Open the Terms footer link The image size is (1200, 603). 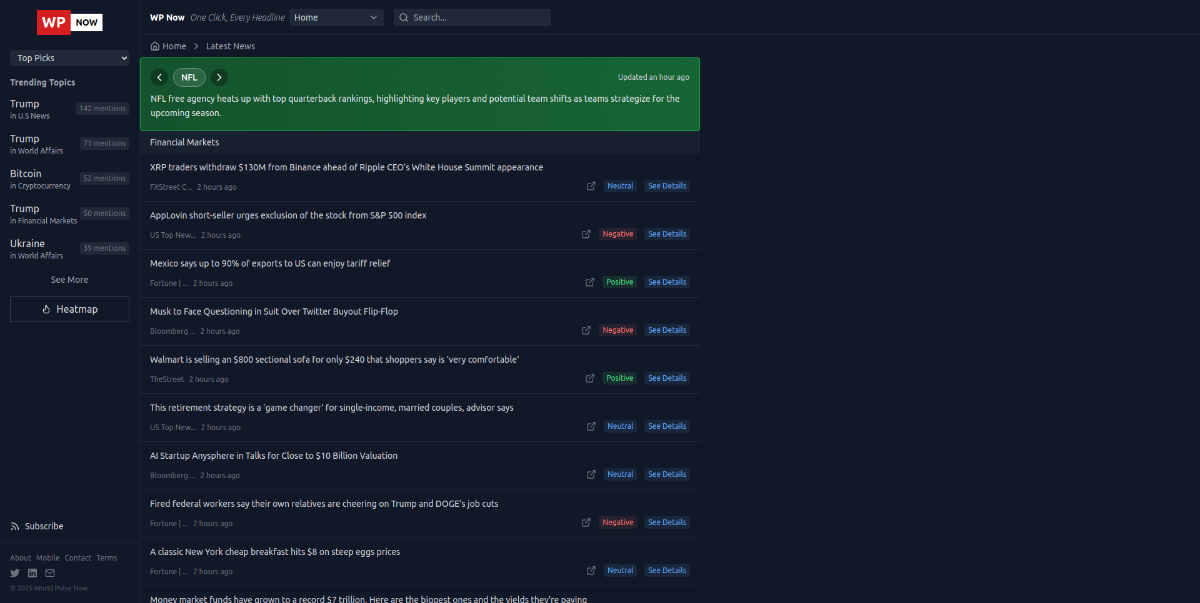point(107,558)
